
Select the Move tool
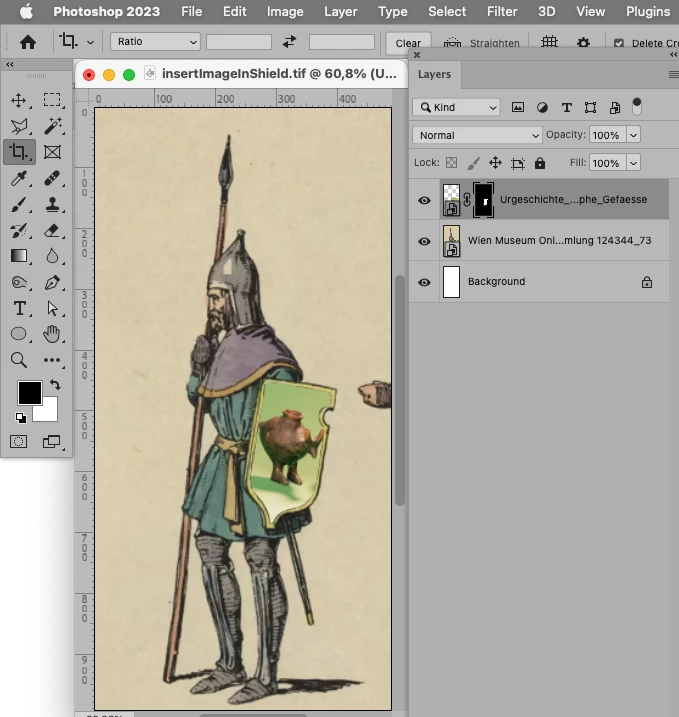pyautogui.click(x=19, y=100)
